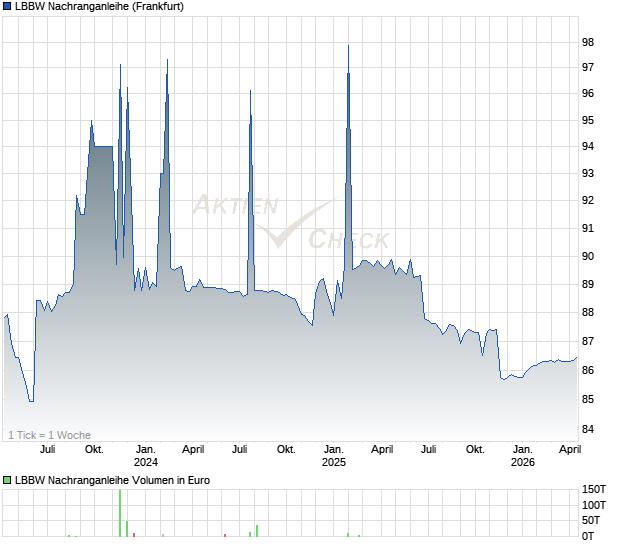
Task: Click the blue legend square beside chart title
Action: pyautogui.click(x=7, y=6)
